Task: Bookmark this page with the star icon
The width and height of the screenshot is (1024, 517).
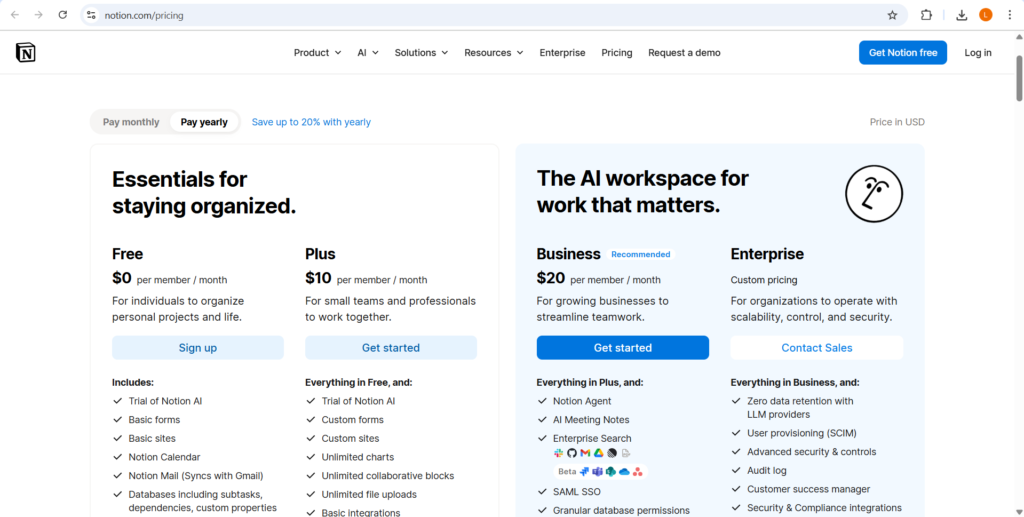Action: [x=892, y=15]
